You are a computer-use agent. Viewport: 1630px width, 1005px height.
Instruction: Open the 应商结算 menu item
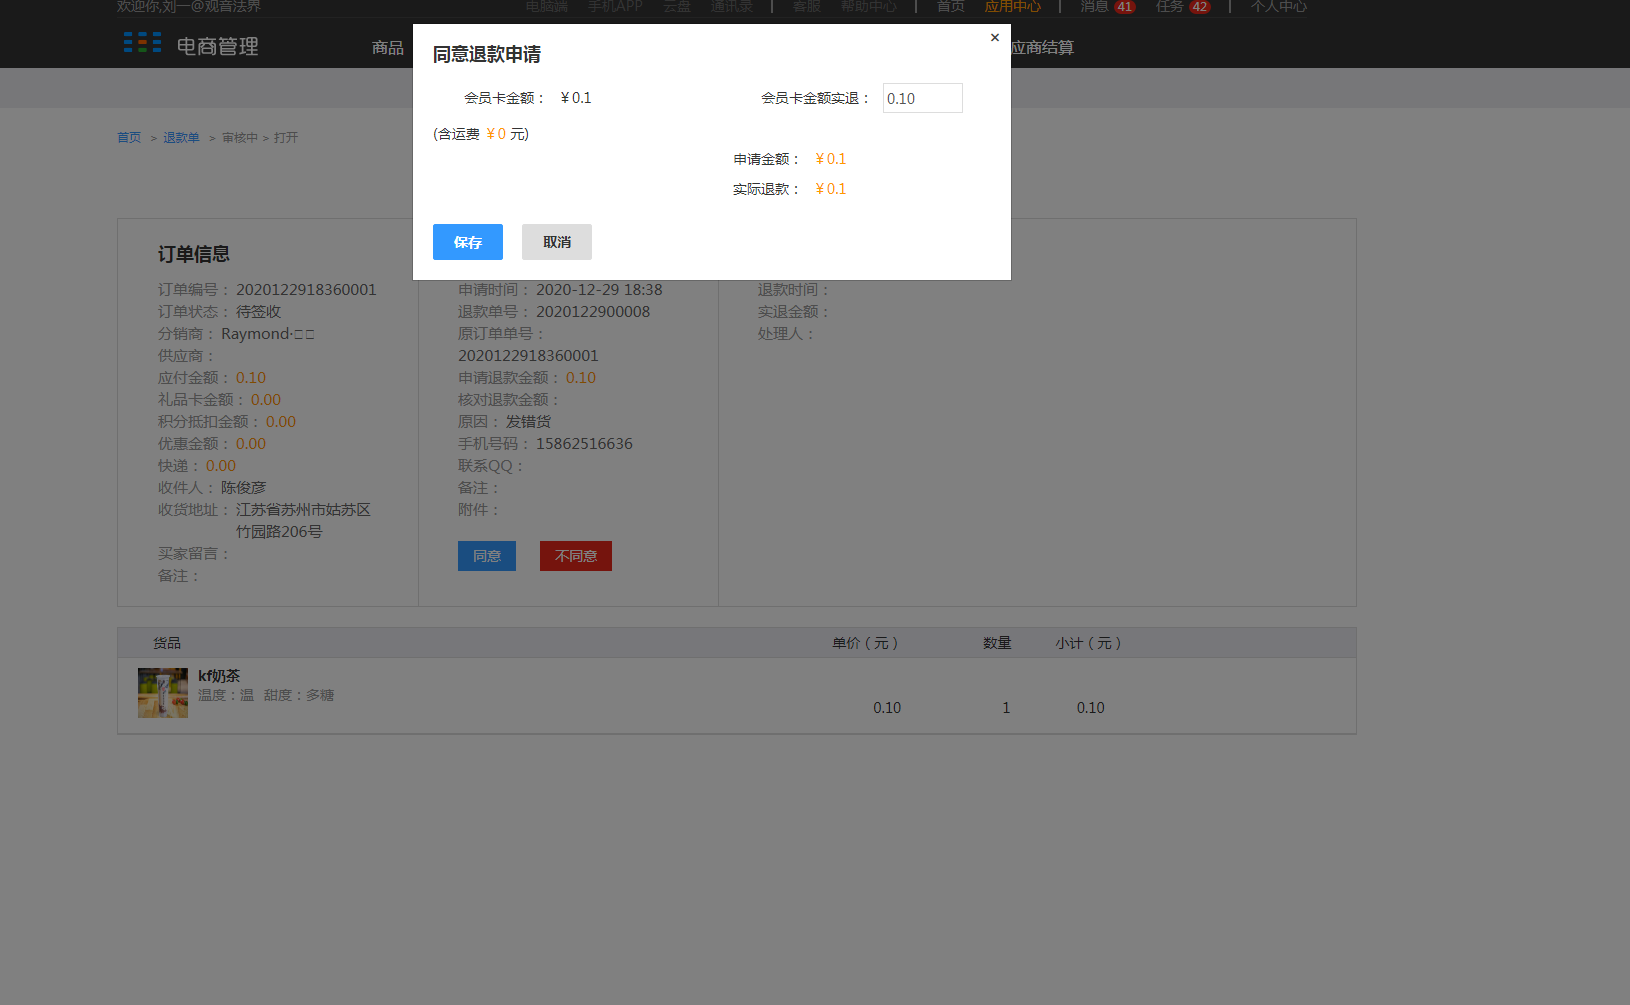(x=1042, y=47)
